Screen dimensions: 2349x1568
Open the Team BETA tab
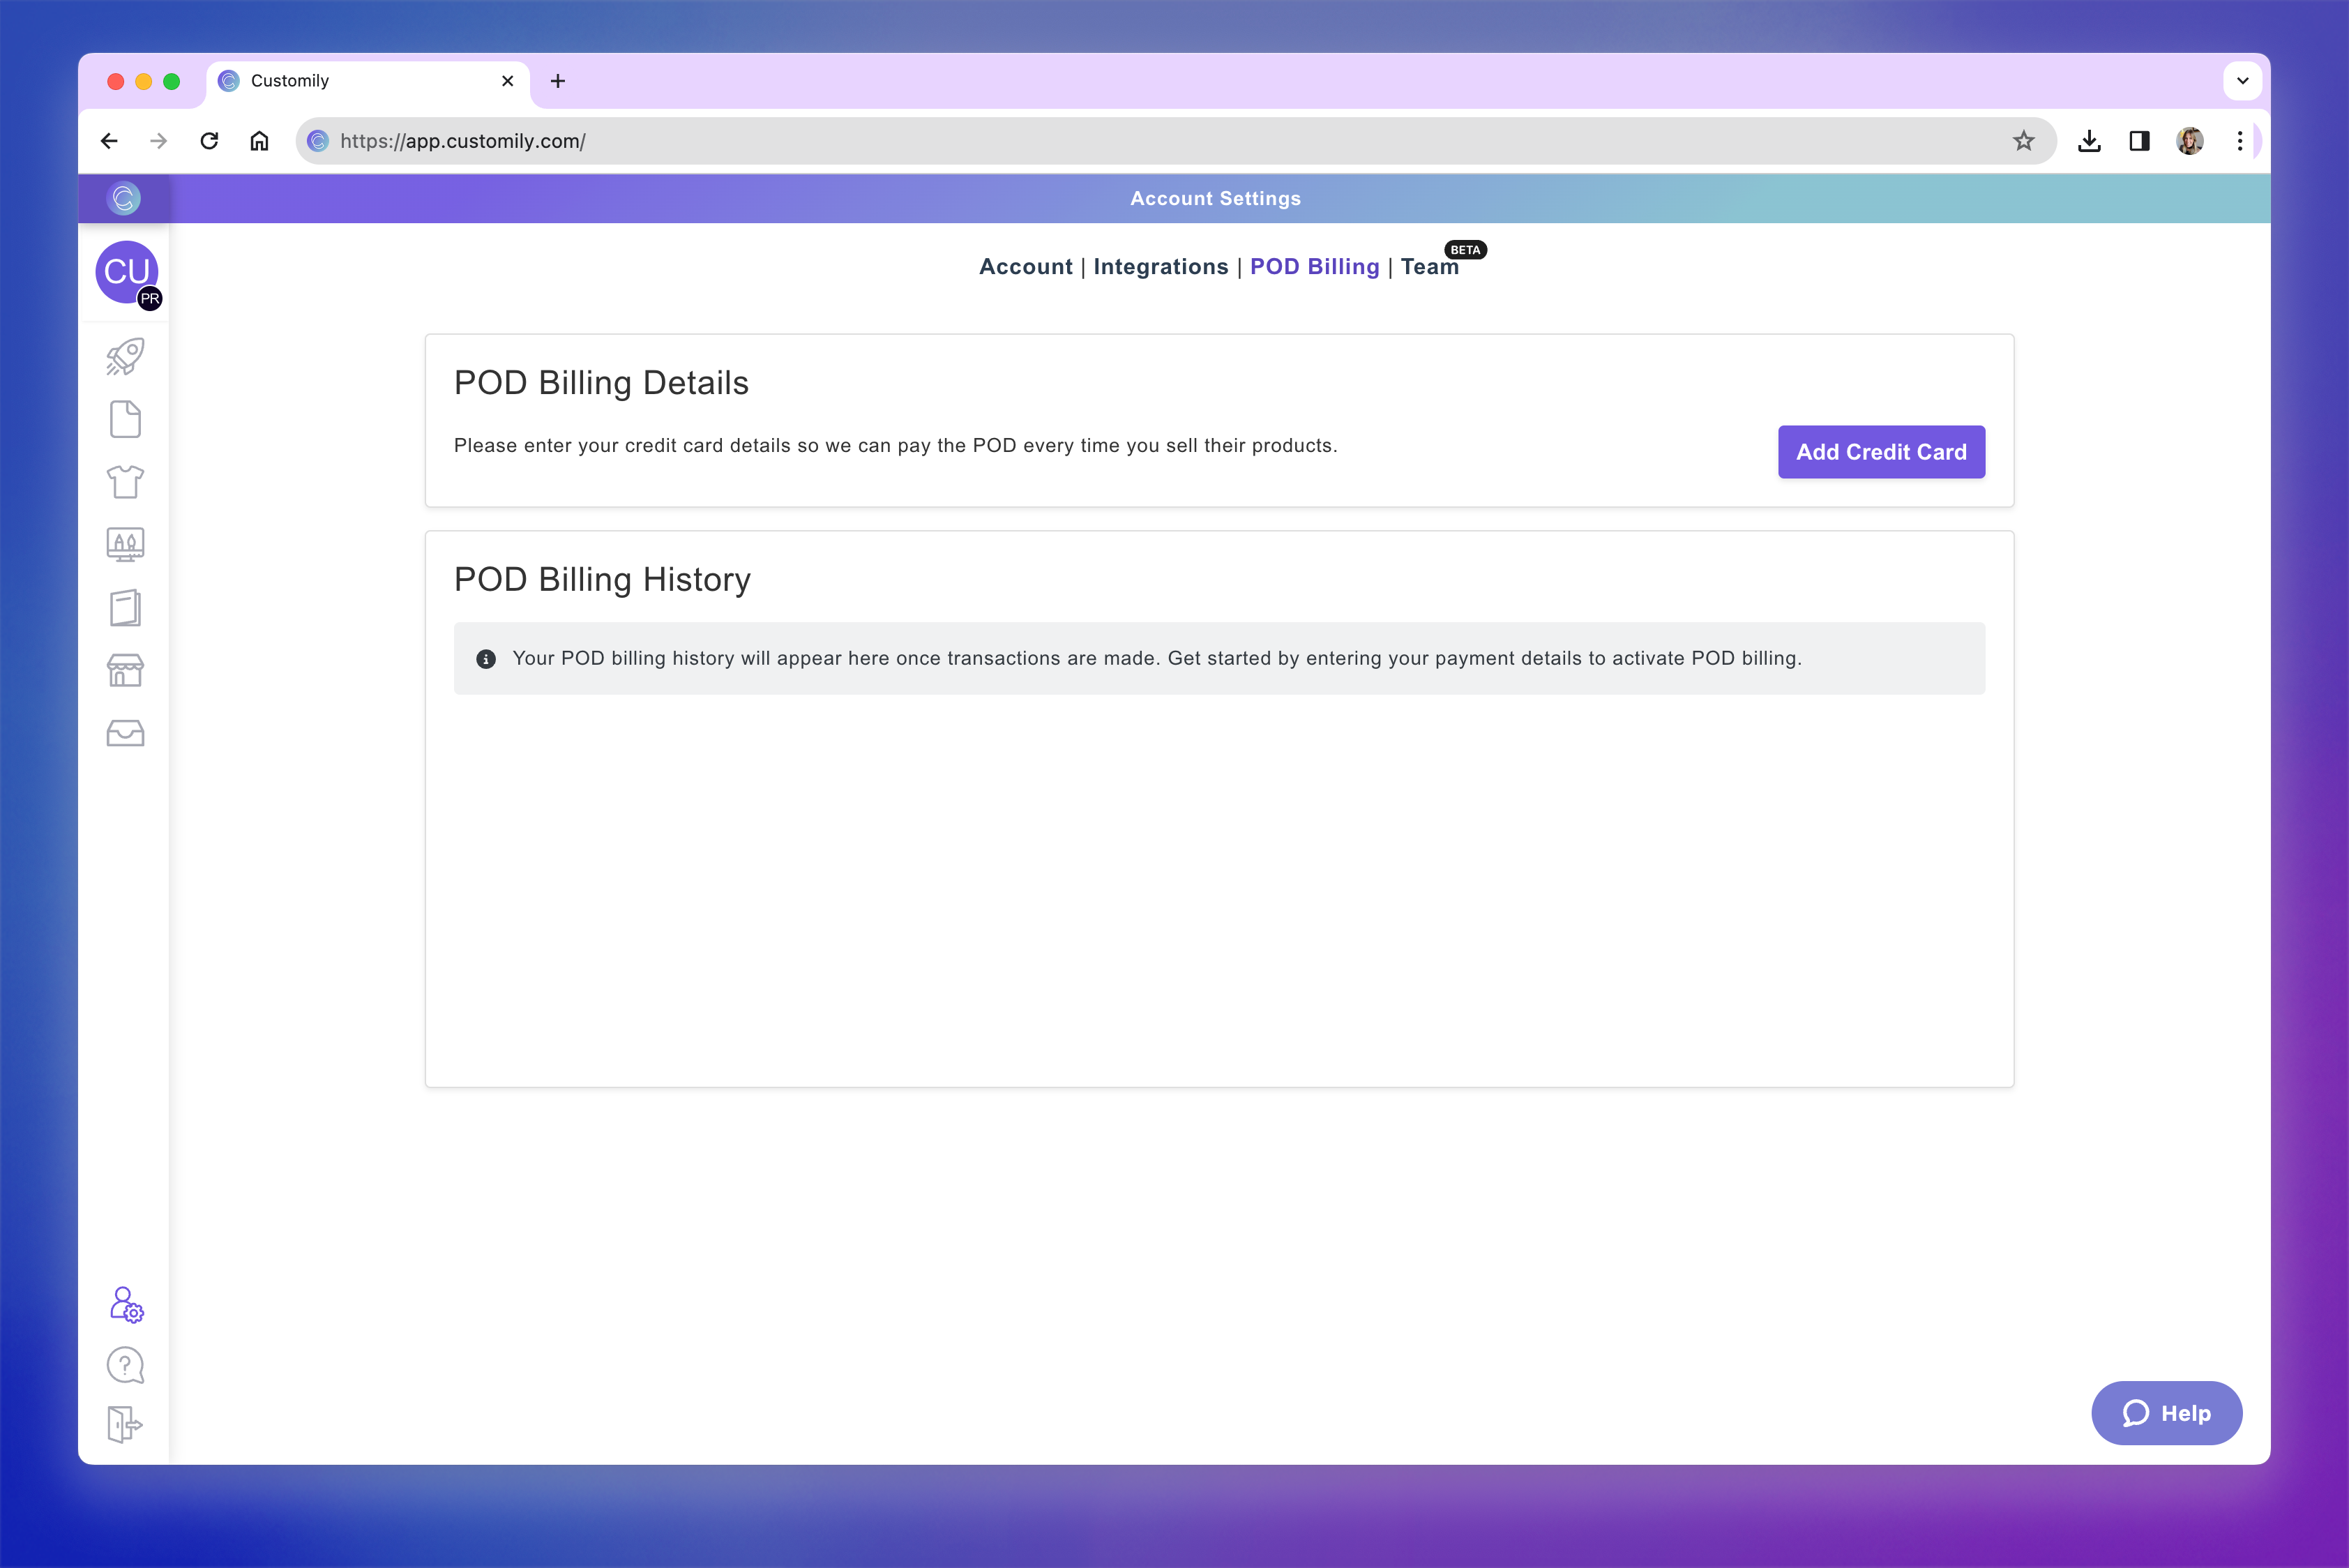pyautogui.click(x=1430, y=267)
